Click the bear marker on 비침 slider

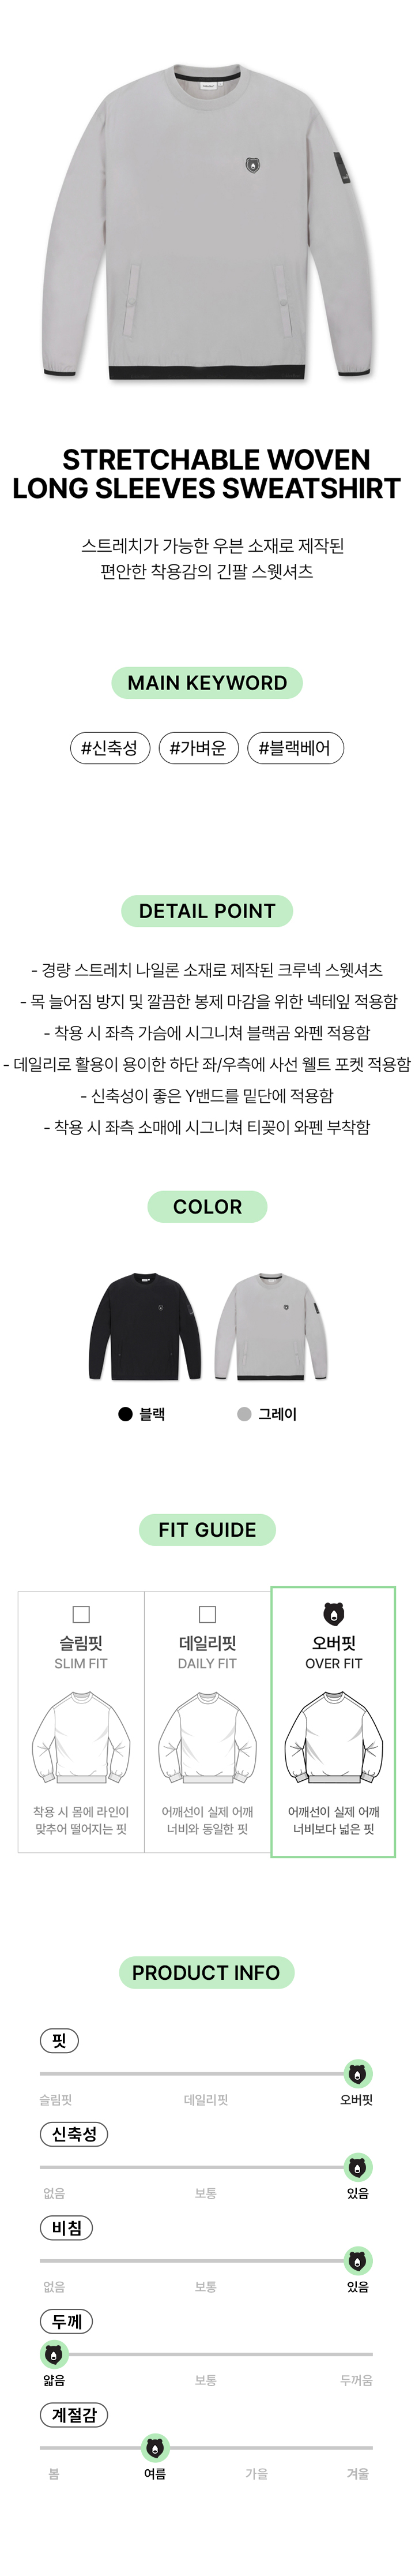[357, 2261]
